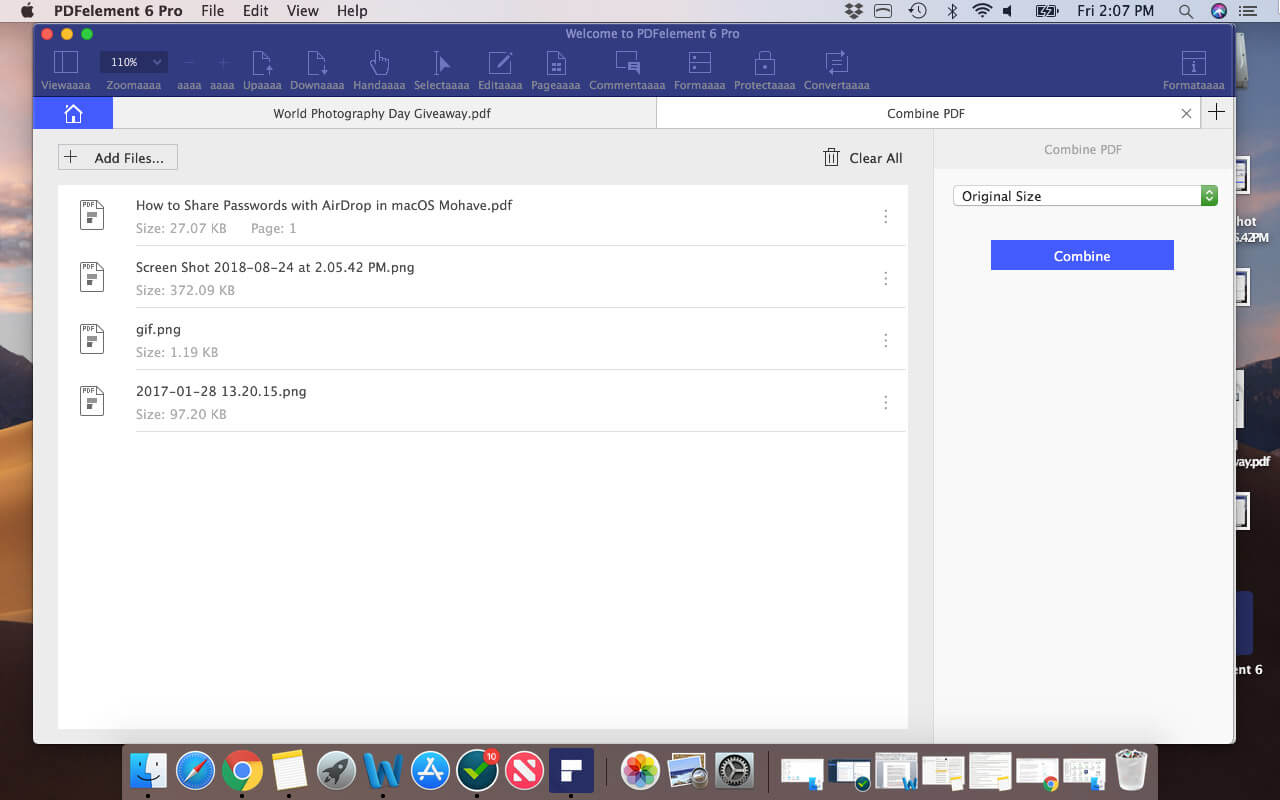This screenshot has width=1280, height=800.
Task: Click the zoom out minus icon
Action: (189, 63)
